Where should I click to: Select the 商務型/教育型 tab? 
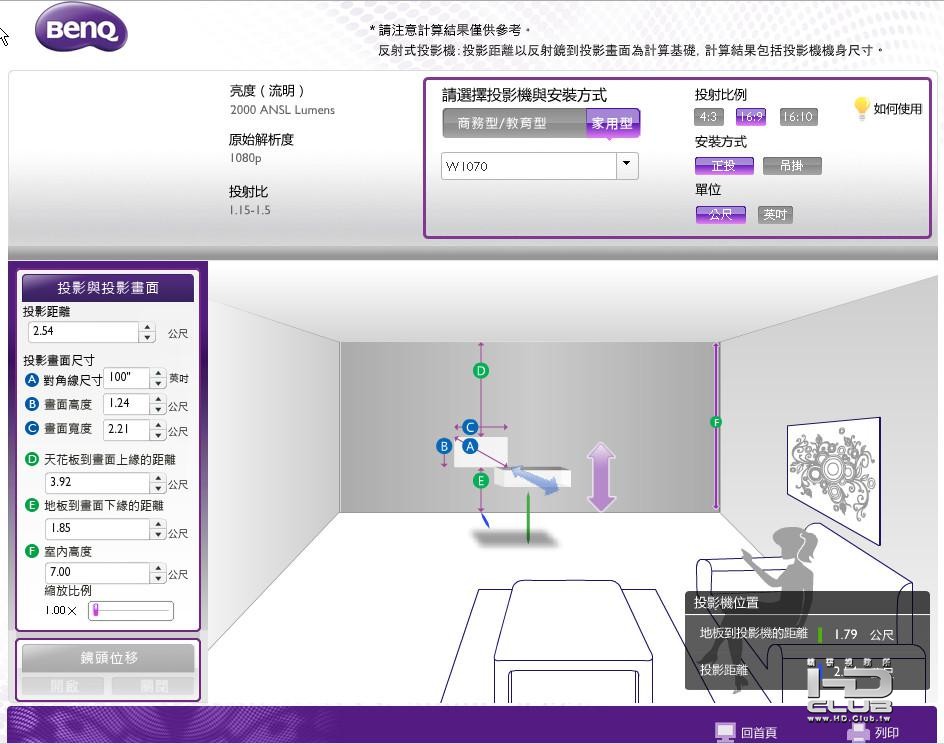pyautogui.click(x=514, y=123)
